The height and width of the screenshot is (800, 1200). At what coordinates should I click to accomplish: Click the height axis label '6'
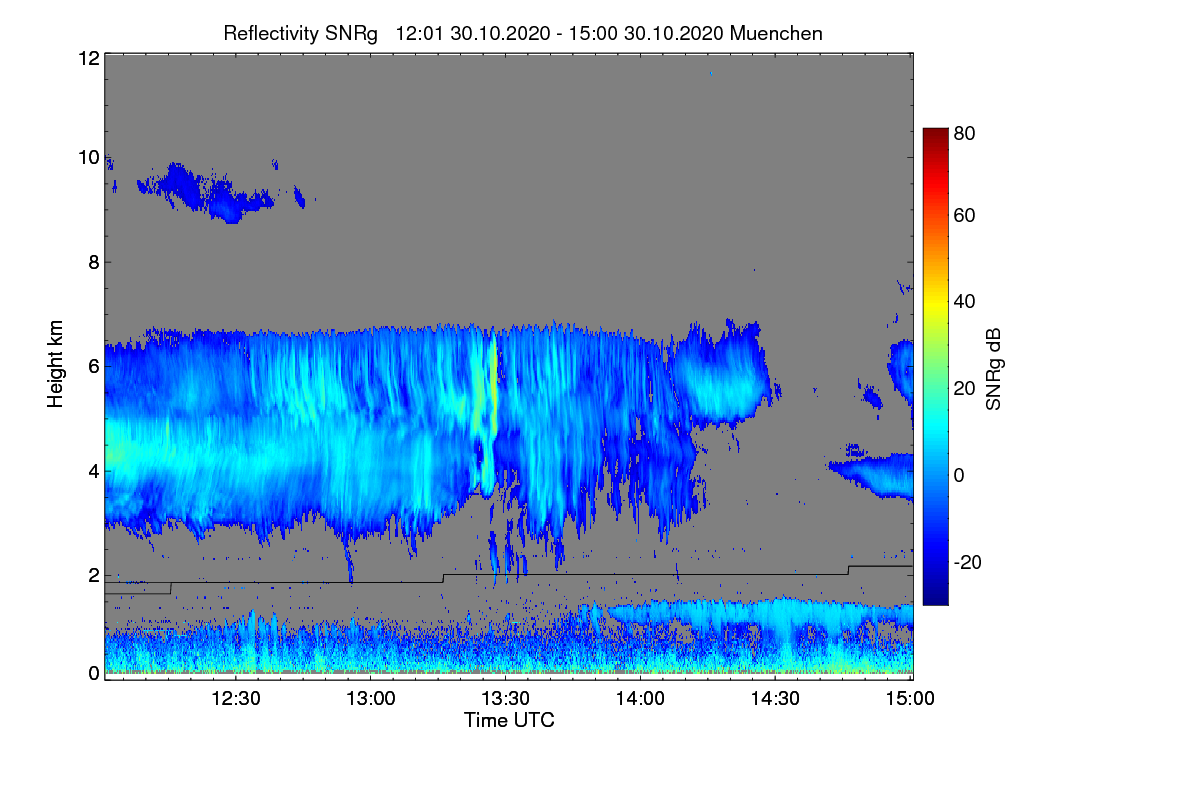click(x=93, y=366)
